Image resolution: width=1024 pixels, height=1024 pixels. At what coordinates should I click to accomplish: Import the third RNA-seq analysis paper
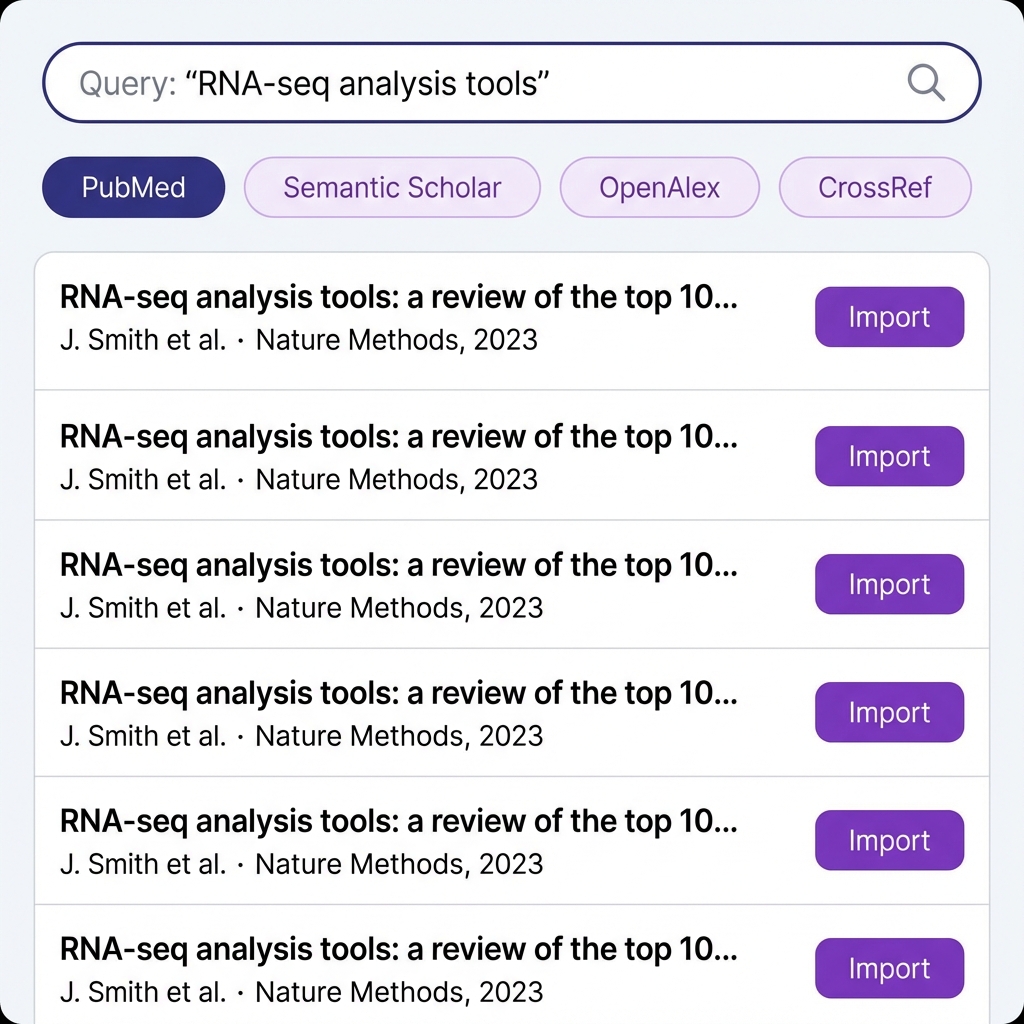pos(889,584)
